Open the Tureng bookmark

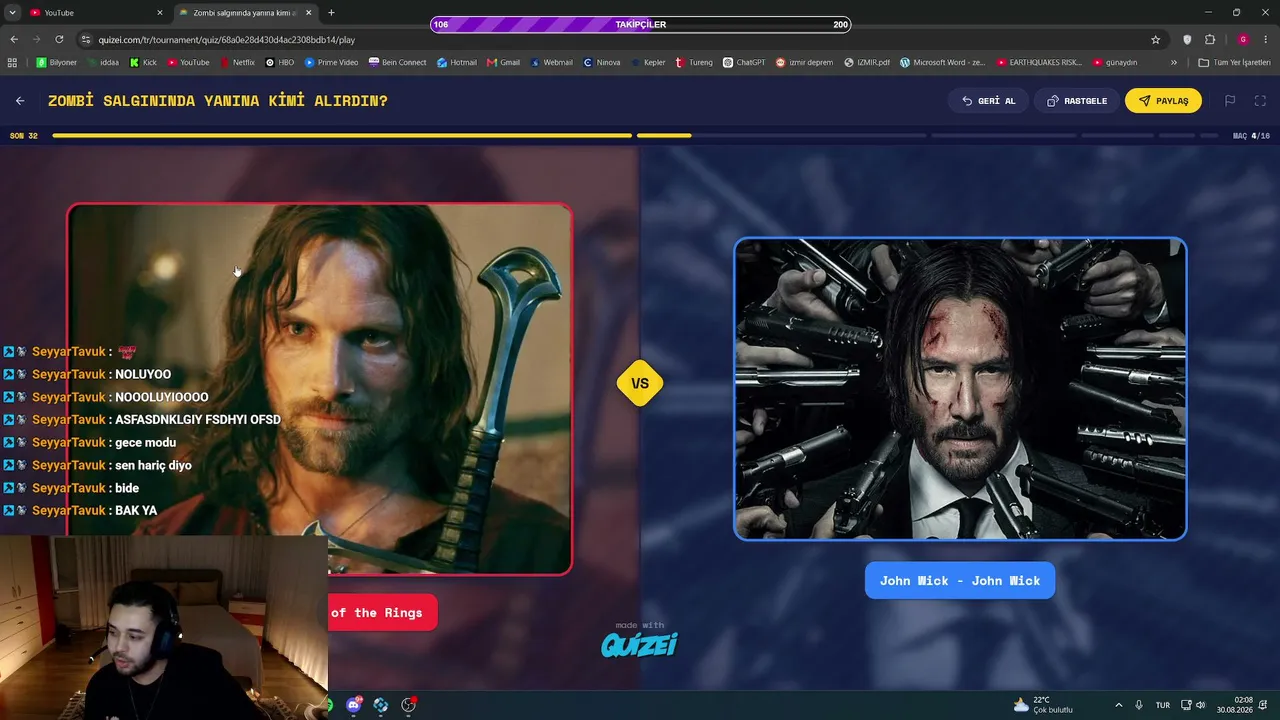[x=694, y=62]
